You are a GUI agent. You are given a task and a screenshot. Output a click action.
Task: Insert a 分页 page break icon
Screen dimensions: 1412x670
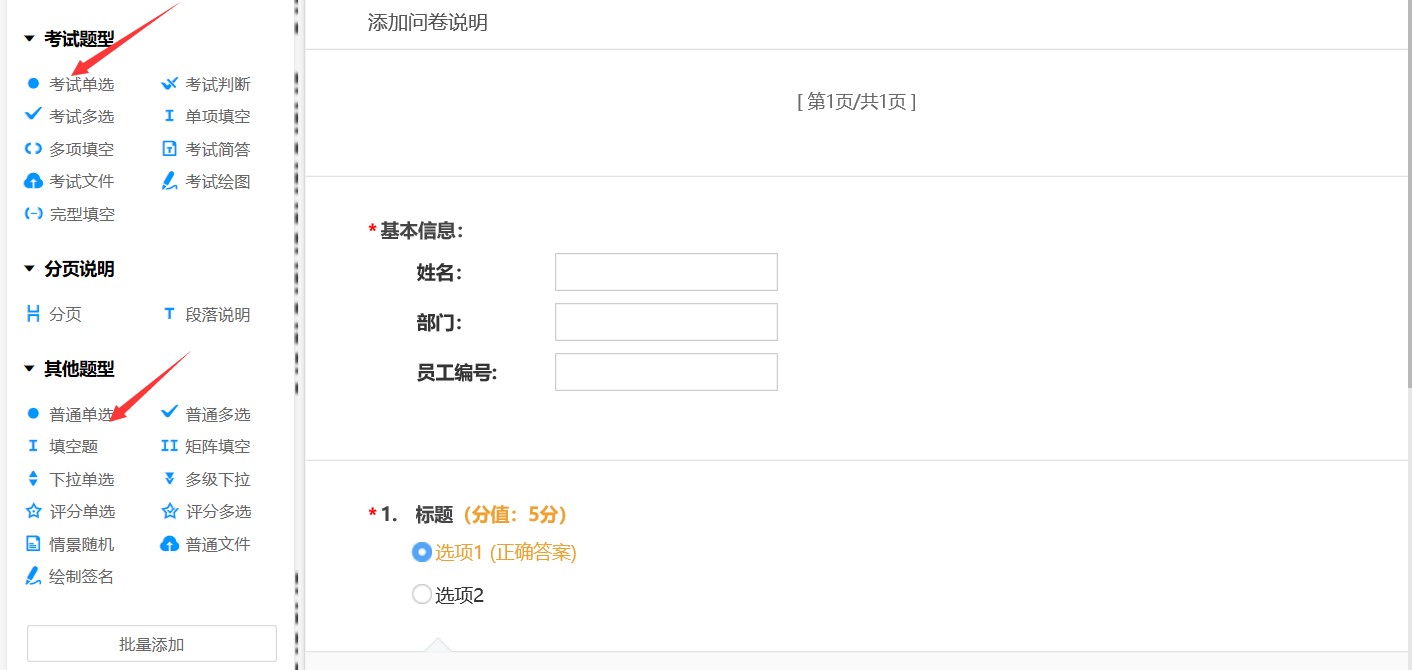(33, 314)
